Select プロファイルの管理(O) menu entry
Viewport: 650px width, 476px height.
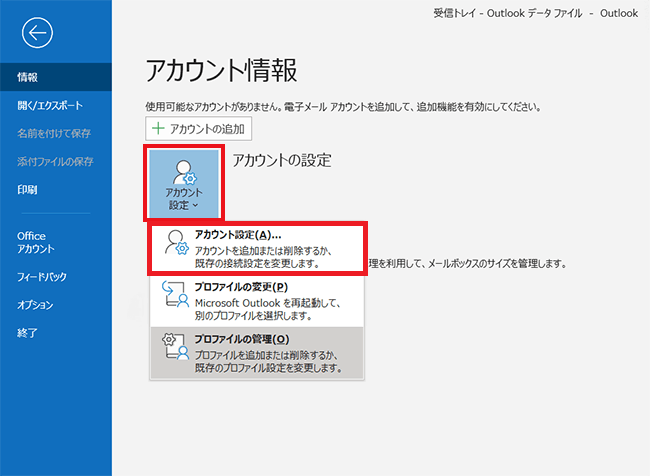(257, 353)
